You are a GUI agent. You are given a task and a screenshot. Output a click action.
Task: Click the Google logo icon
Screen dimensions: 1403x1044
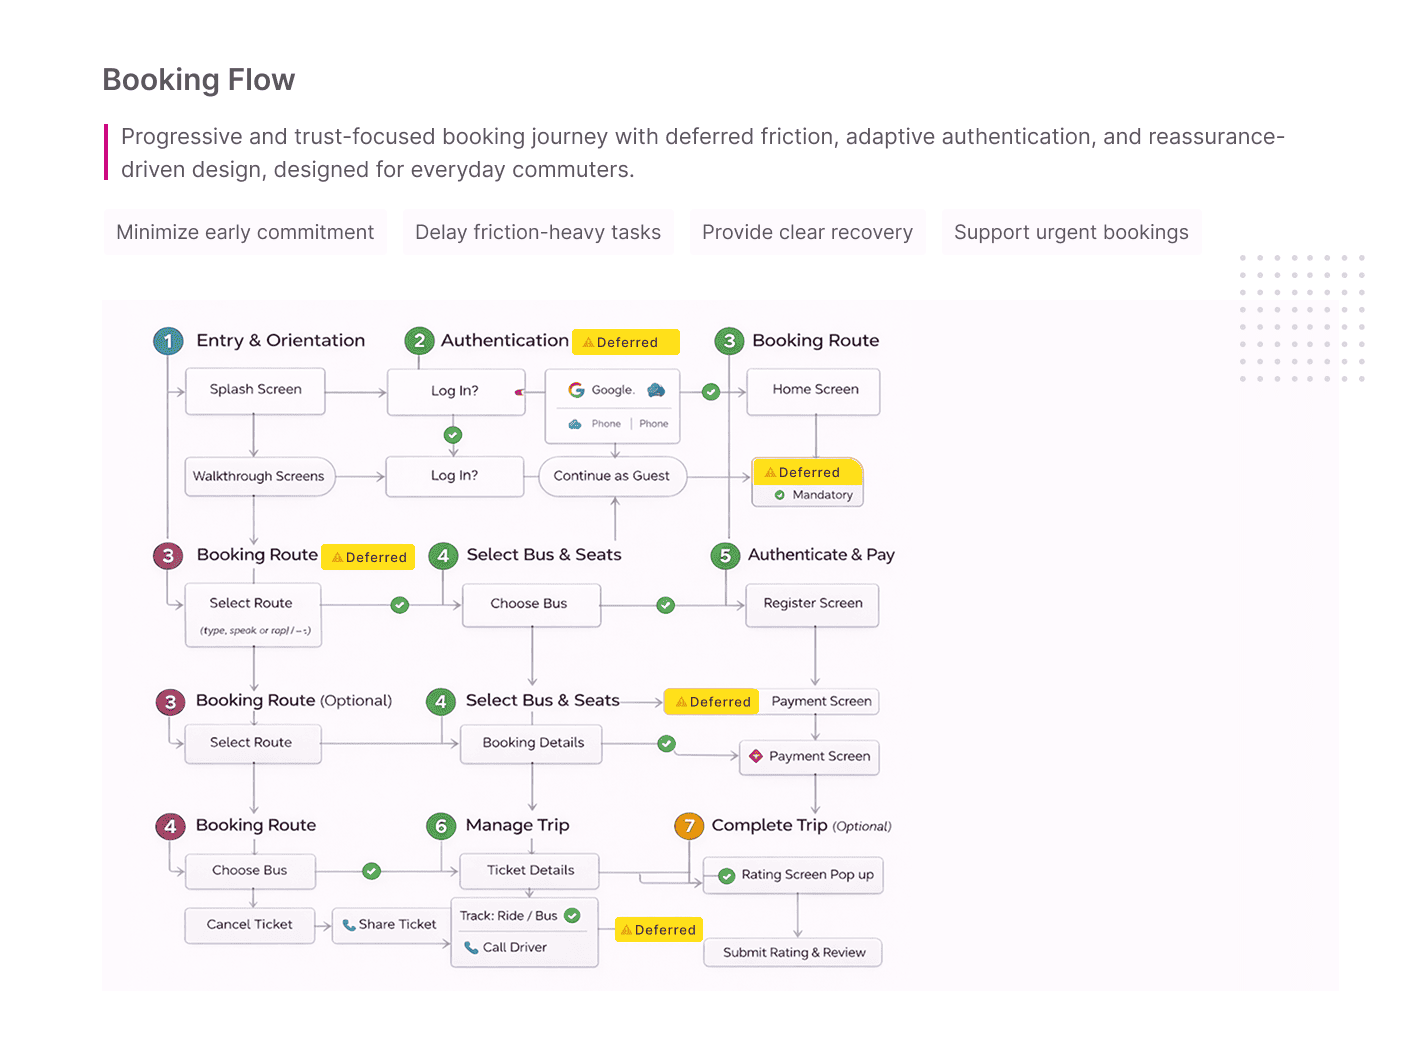coord(577,390)
